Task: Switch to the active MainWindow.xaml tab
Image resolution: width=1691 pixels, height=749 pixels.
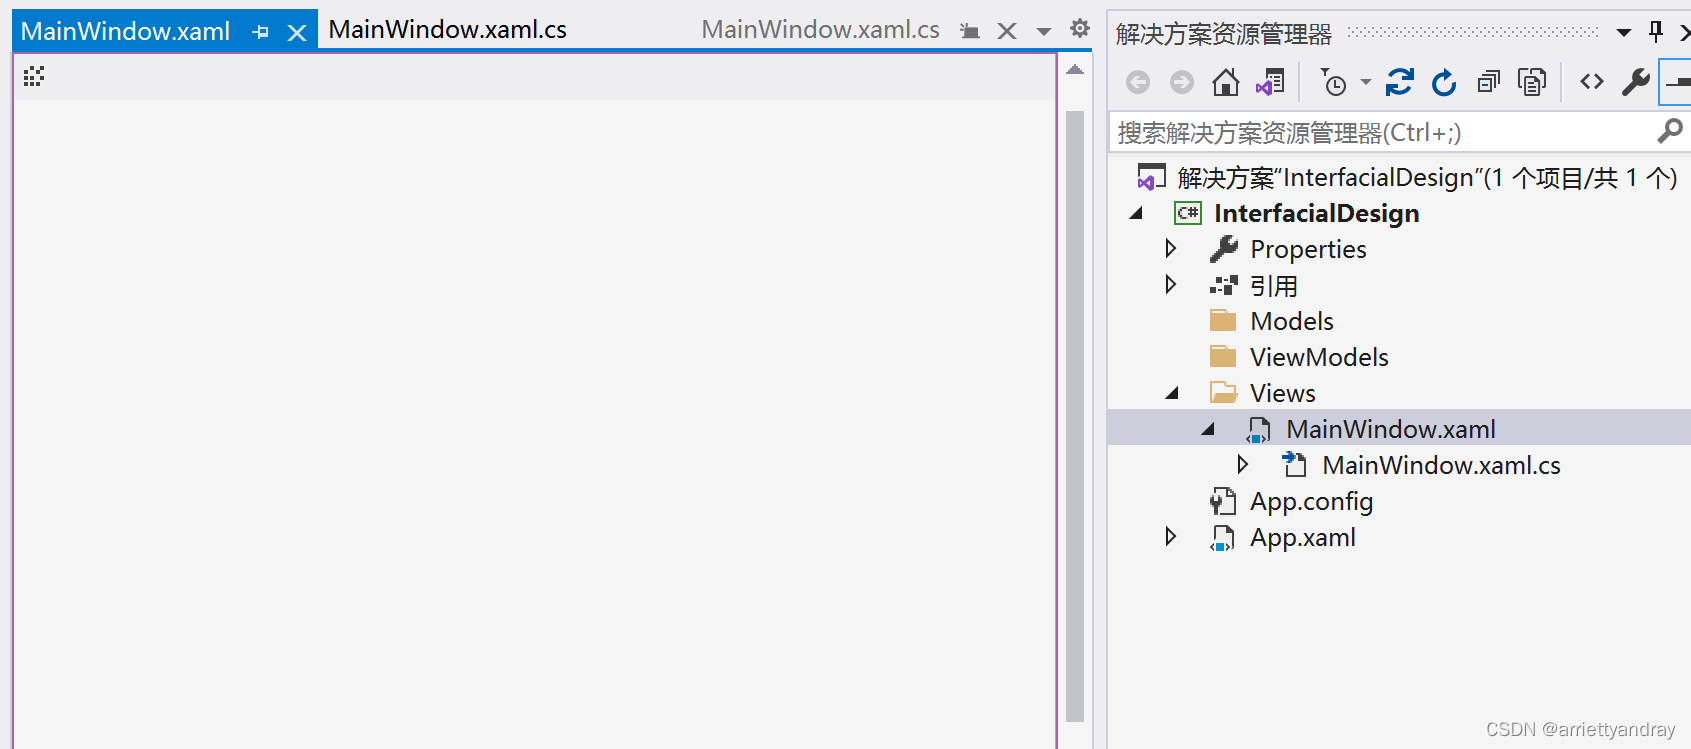Action: [126, 31]
